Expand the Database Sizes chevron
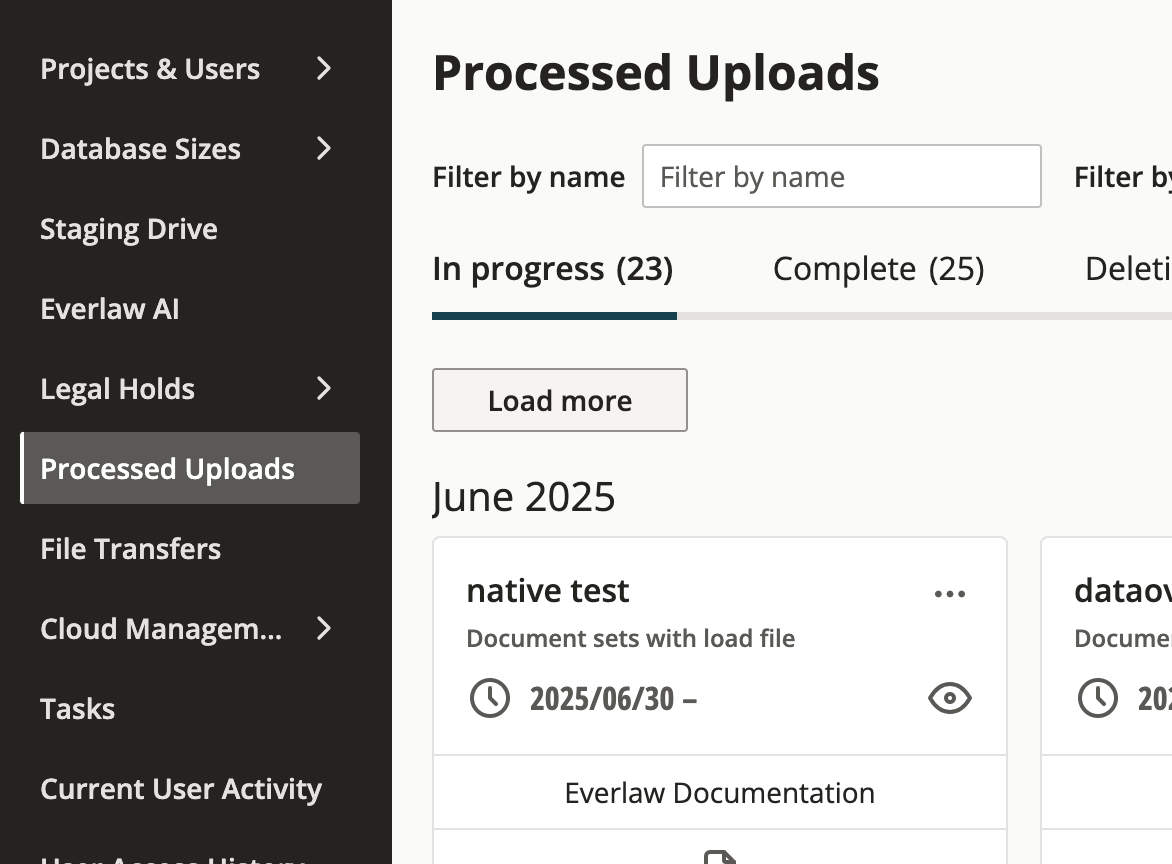The image size is (1172, 864). click(324, 148)
